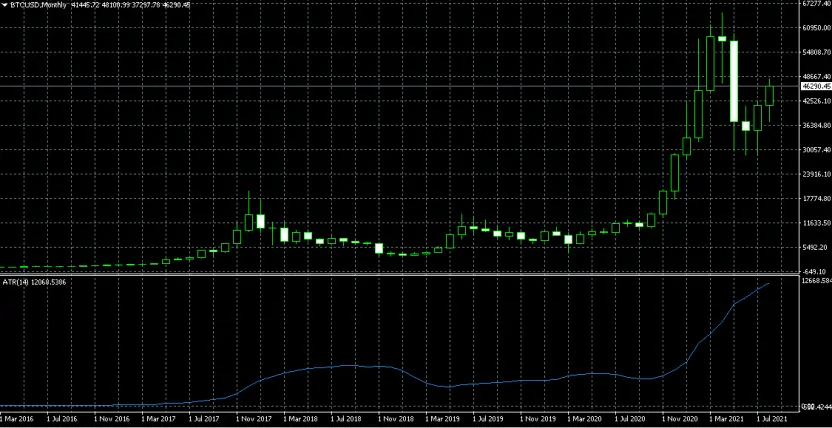
Task: Click the 1 Mar 2018 date label
Action: point(300,418)
